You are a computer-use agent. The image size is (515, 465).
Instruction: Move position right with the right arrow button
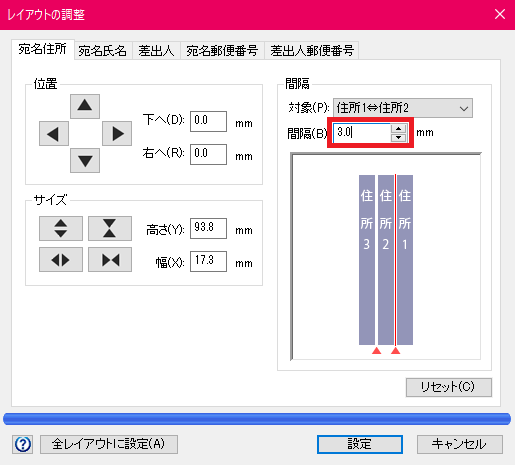coord(117,134)
